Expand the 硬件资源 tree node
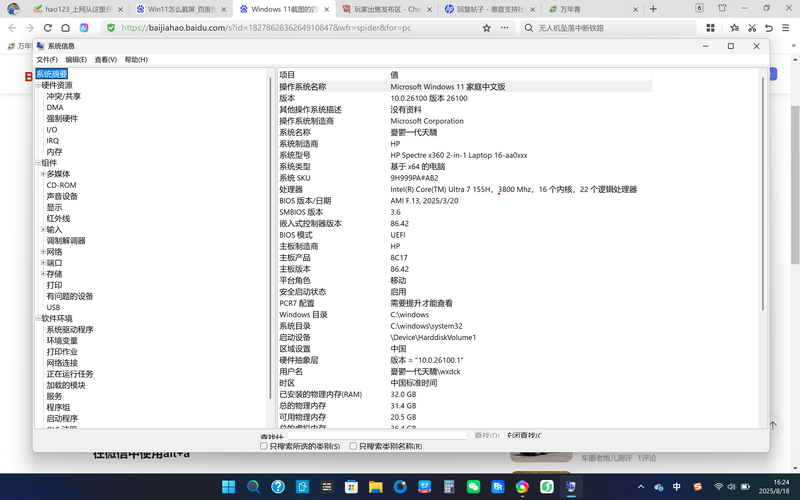Screen dimensions: 800x500 (x=38, y=85)
